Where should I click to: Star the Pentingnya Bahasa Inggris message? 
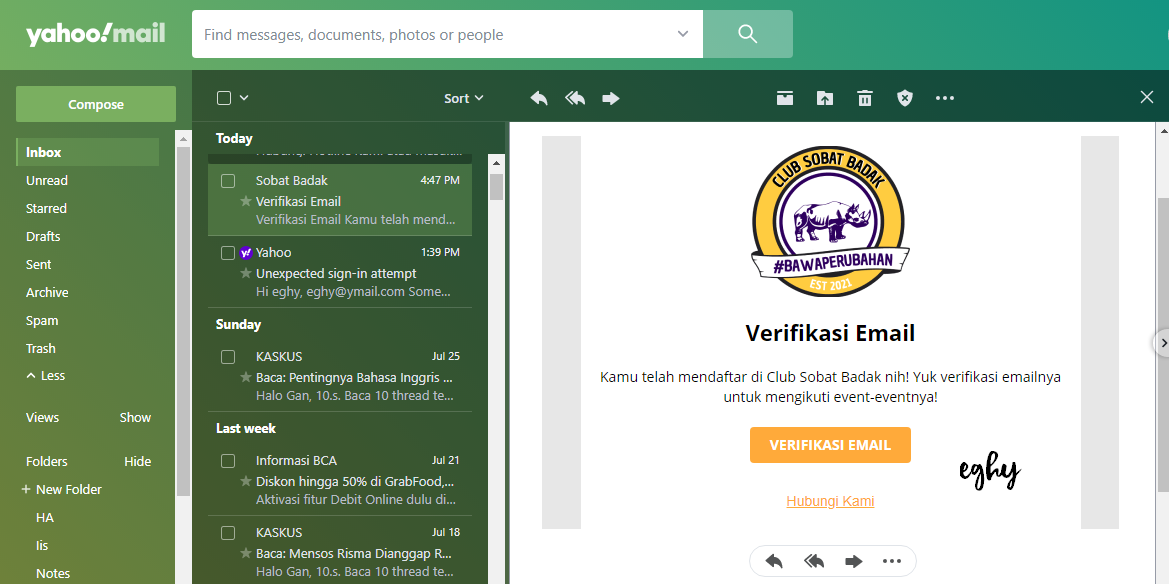point(245,377)
